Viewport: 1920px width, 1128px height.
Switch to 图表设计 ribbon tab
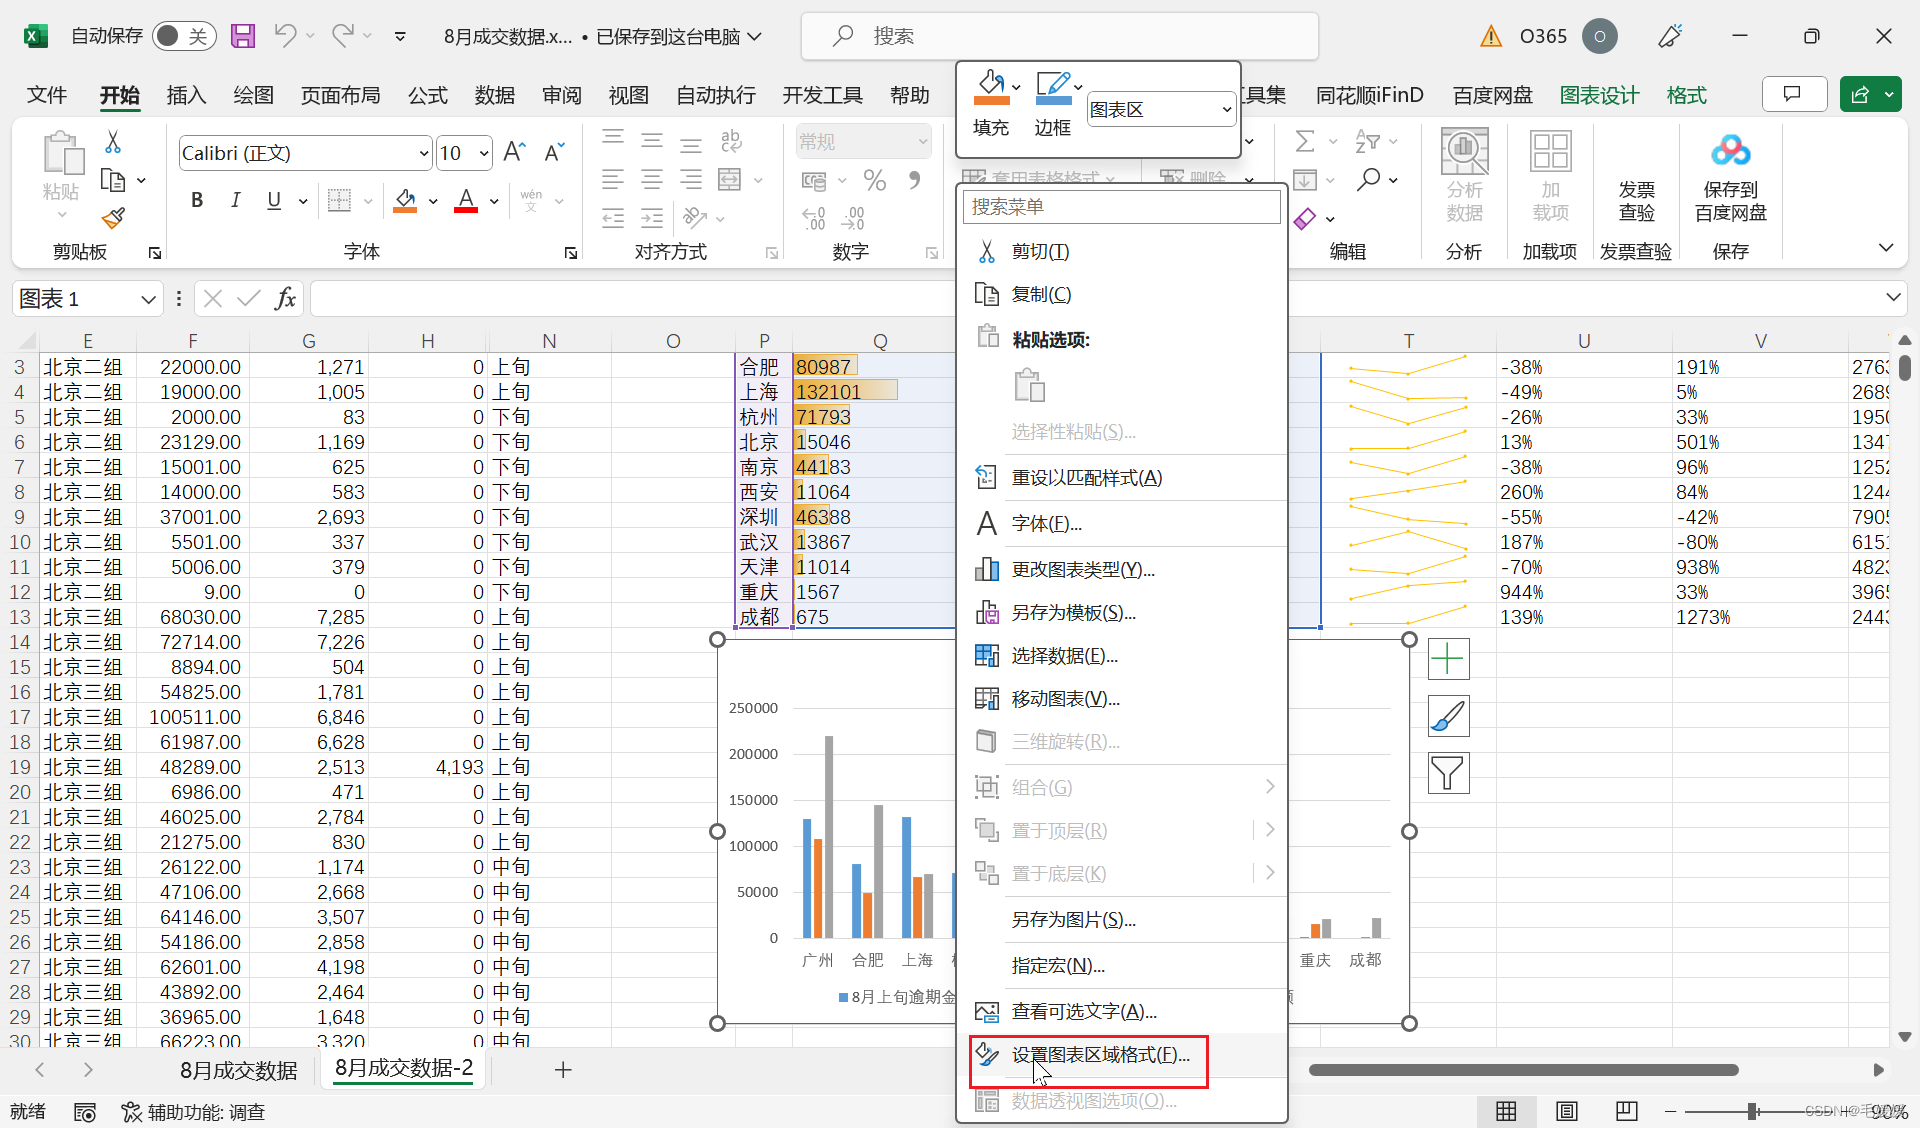tap(1599, 95)
